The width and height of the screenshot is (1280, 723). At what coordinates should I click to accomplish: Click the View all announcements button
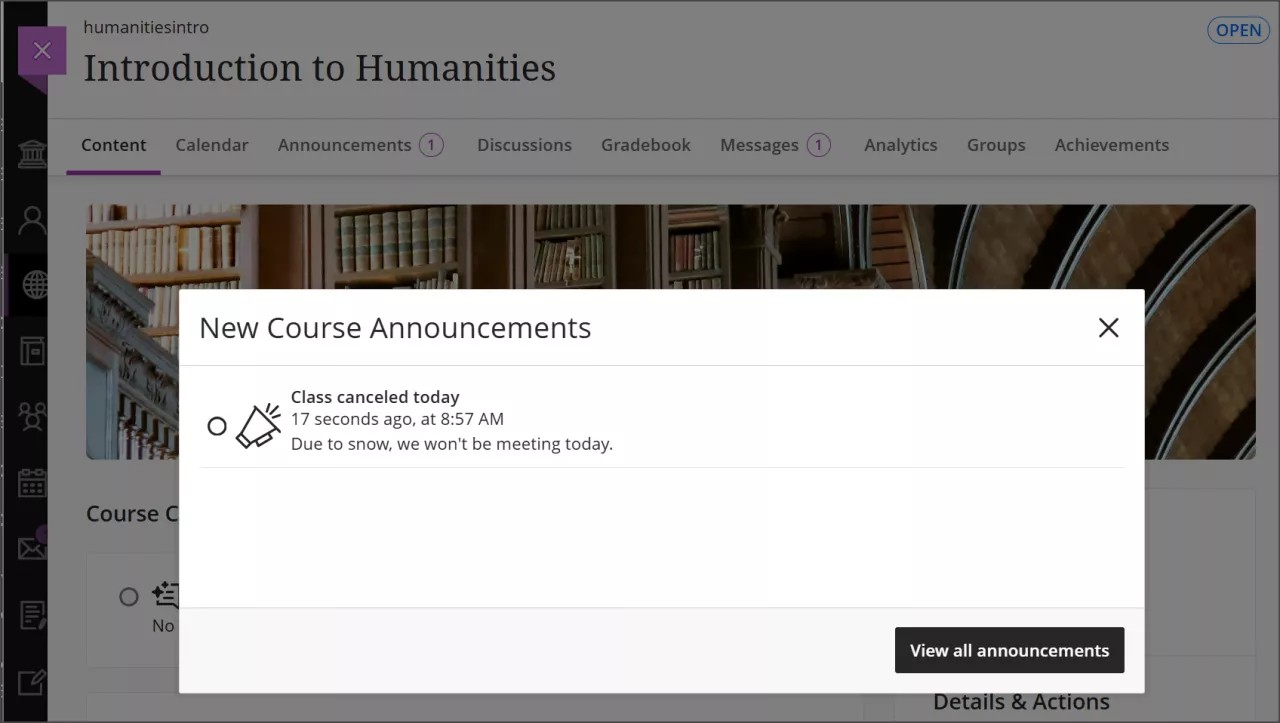1009,650
